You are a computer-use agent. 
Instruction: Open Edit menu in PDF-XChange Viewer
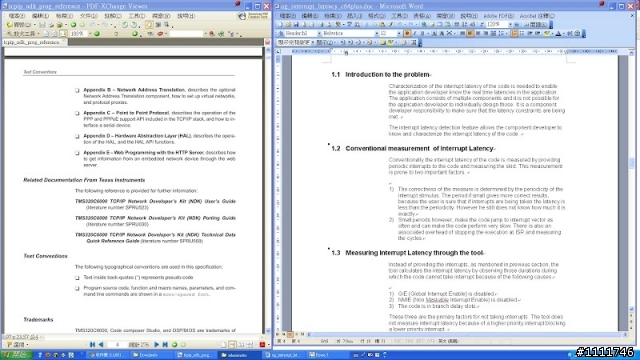pos(40,16)
